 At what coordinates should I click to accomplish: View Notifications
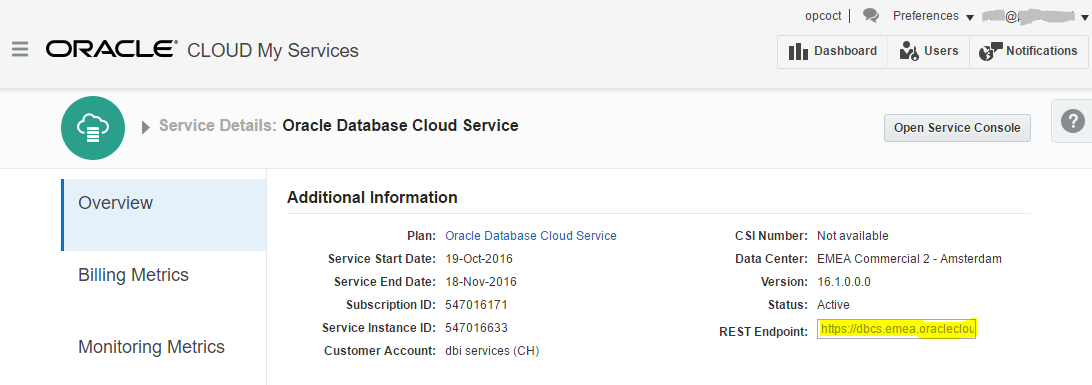tap(1029, 52)
